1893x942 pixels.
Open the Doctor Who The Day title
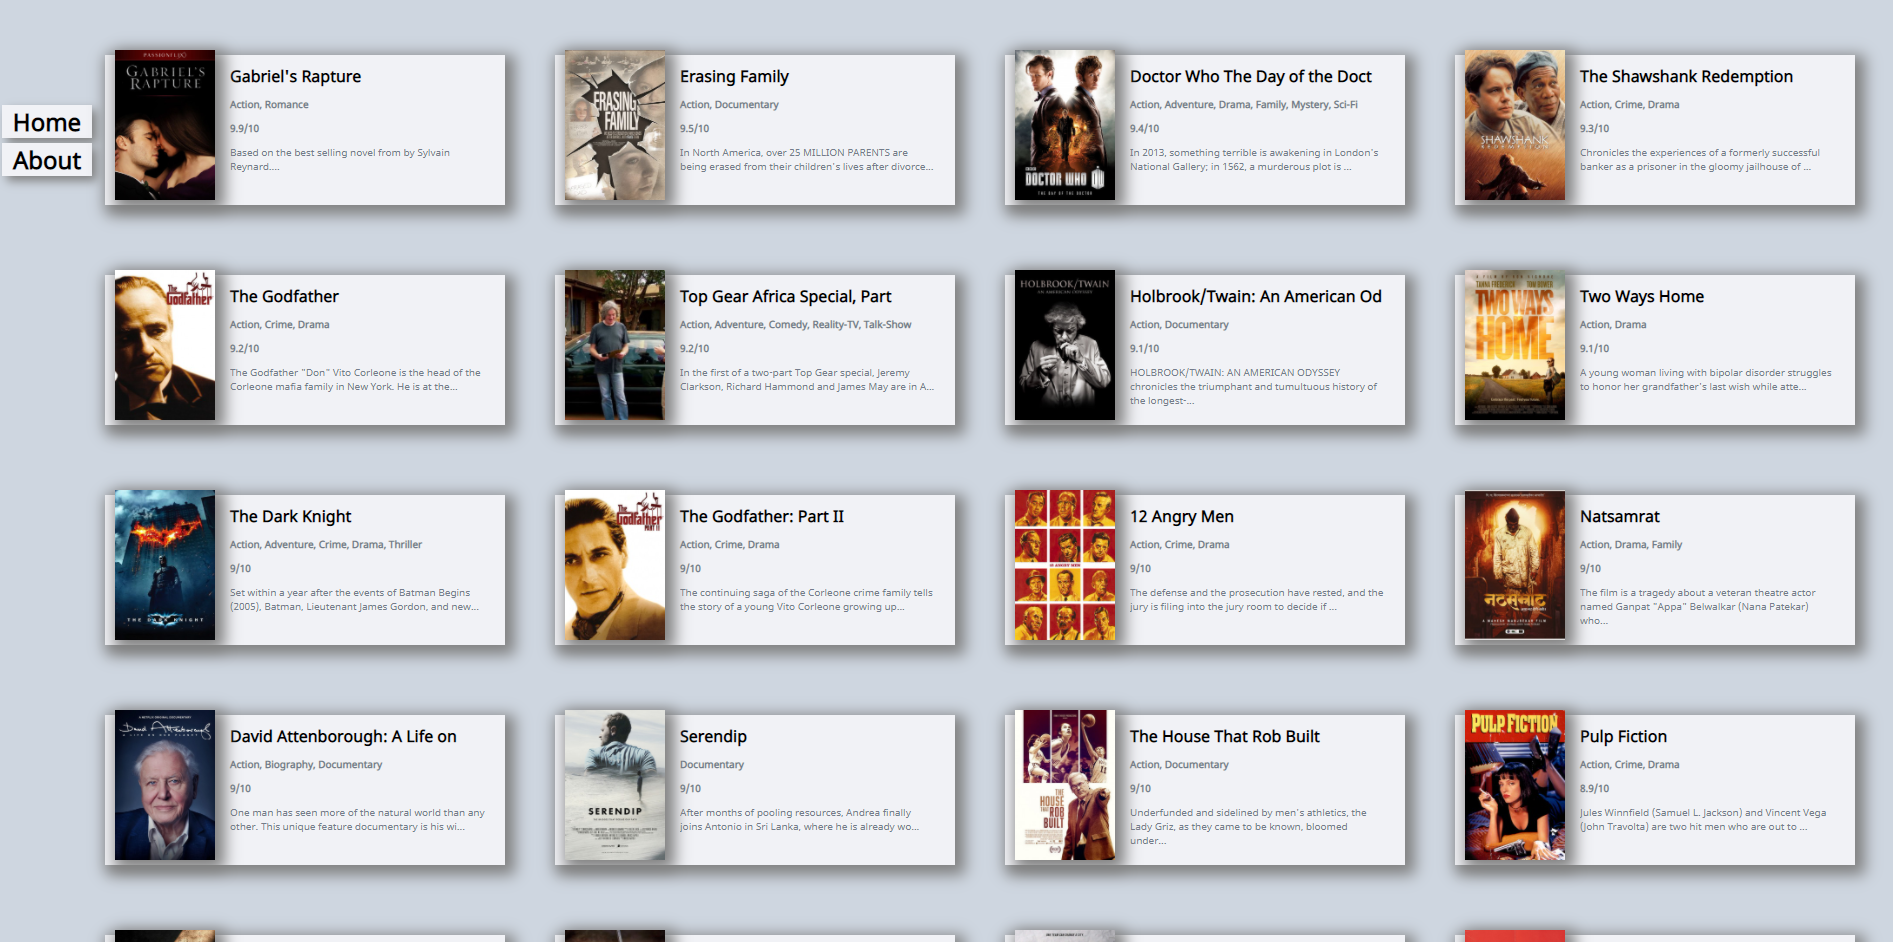1250,77
